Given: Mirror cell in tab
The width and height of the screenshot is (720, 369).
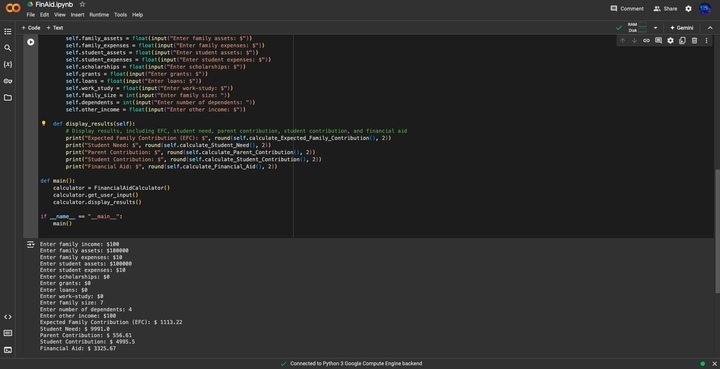Looking at the screenshot, I should pos(682,41).
